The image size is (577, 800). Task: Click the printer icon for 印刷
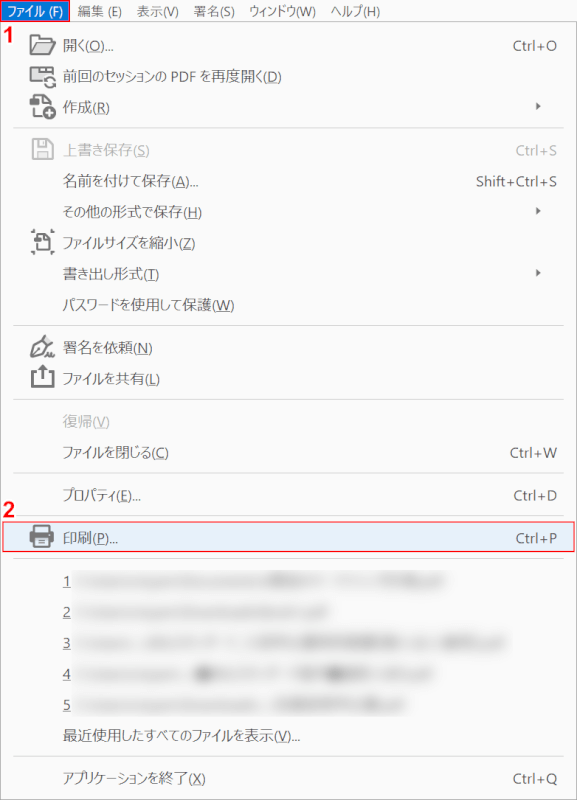click(x=42, y=537)
